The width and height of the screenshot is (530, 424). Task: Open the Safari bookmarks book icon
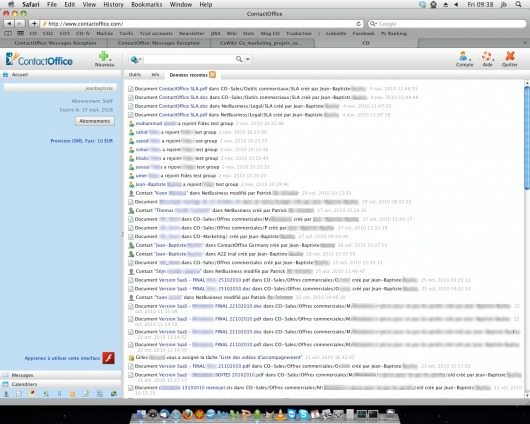(8, 33)
